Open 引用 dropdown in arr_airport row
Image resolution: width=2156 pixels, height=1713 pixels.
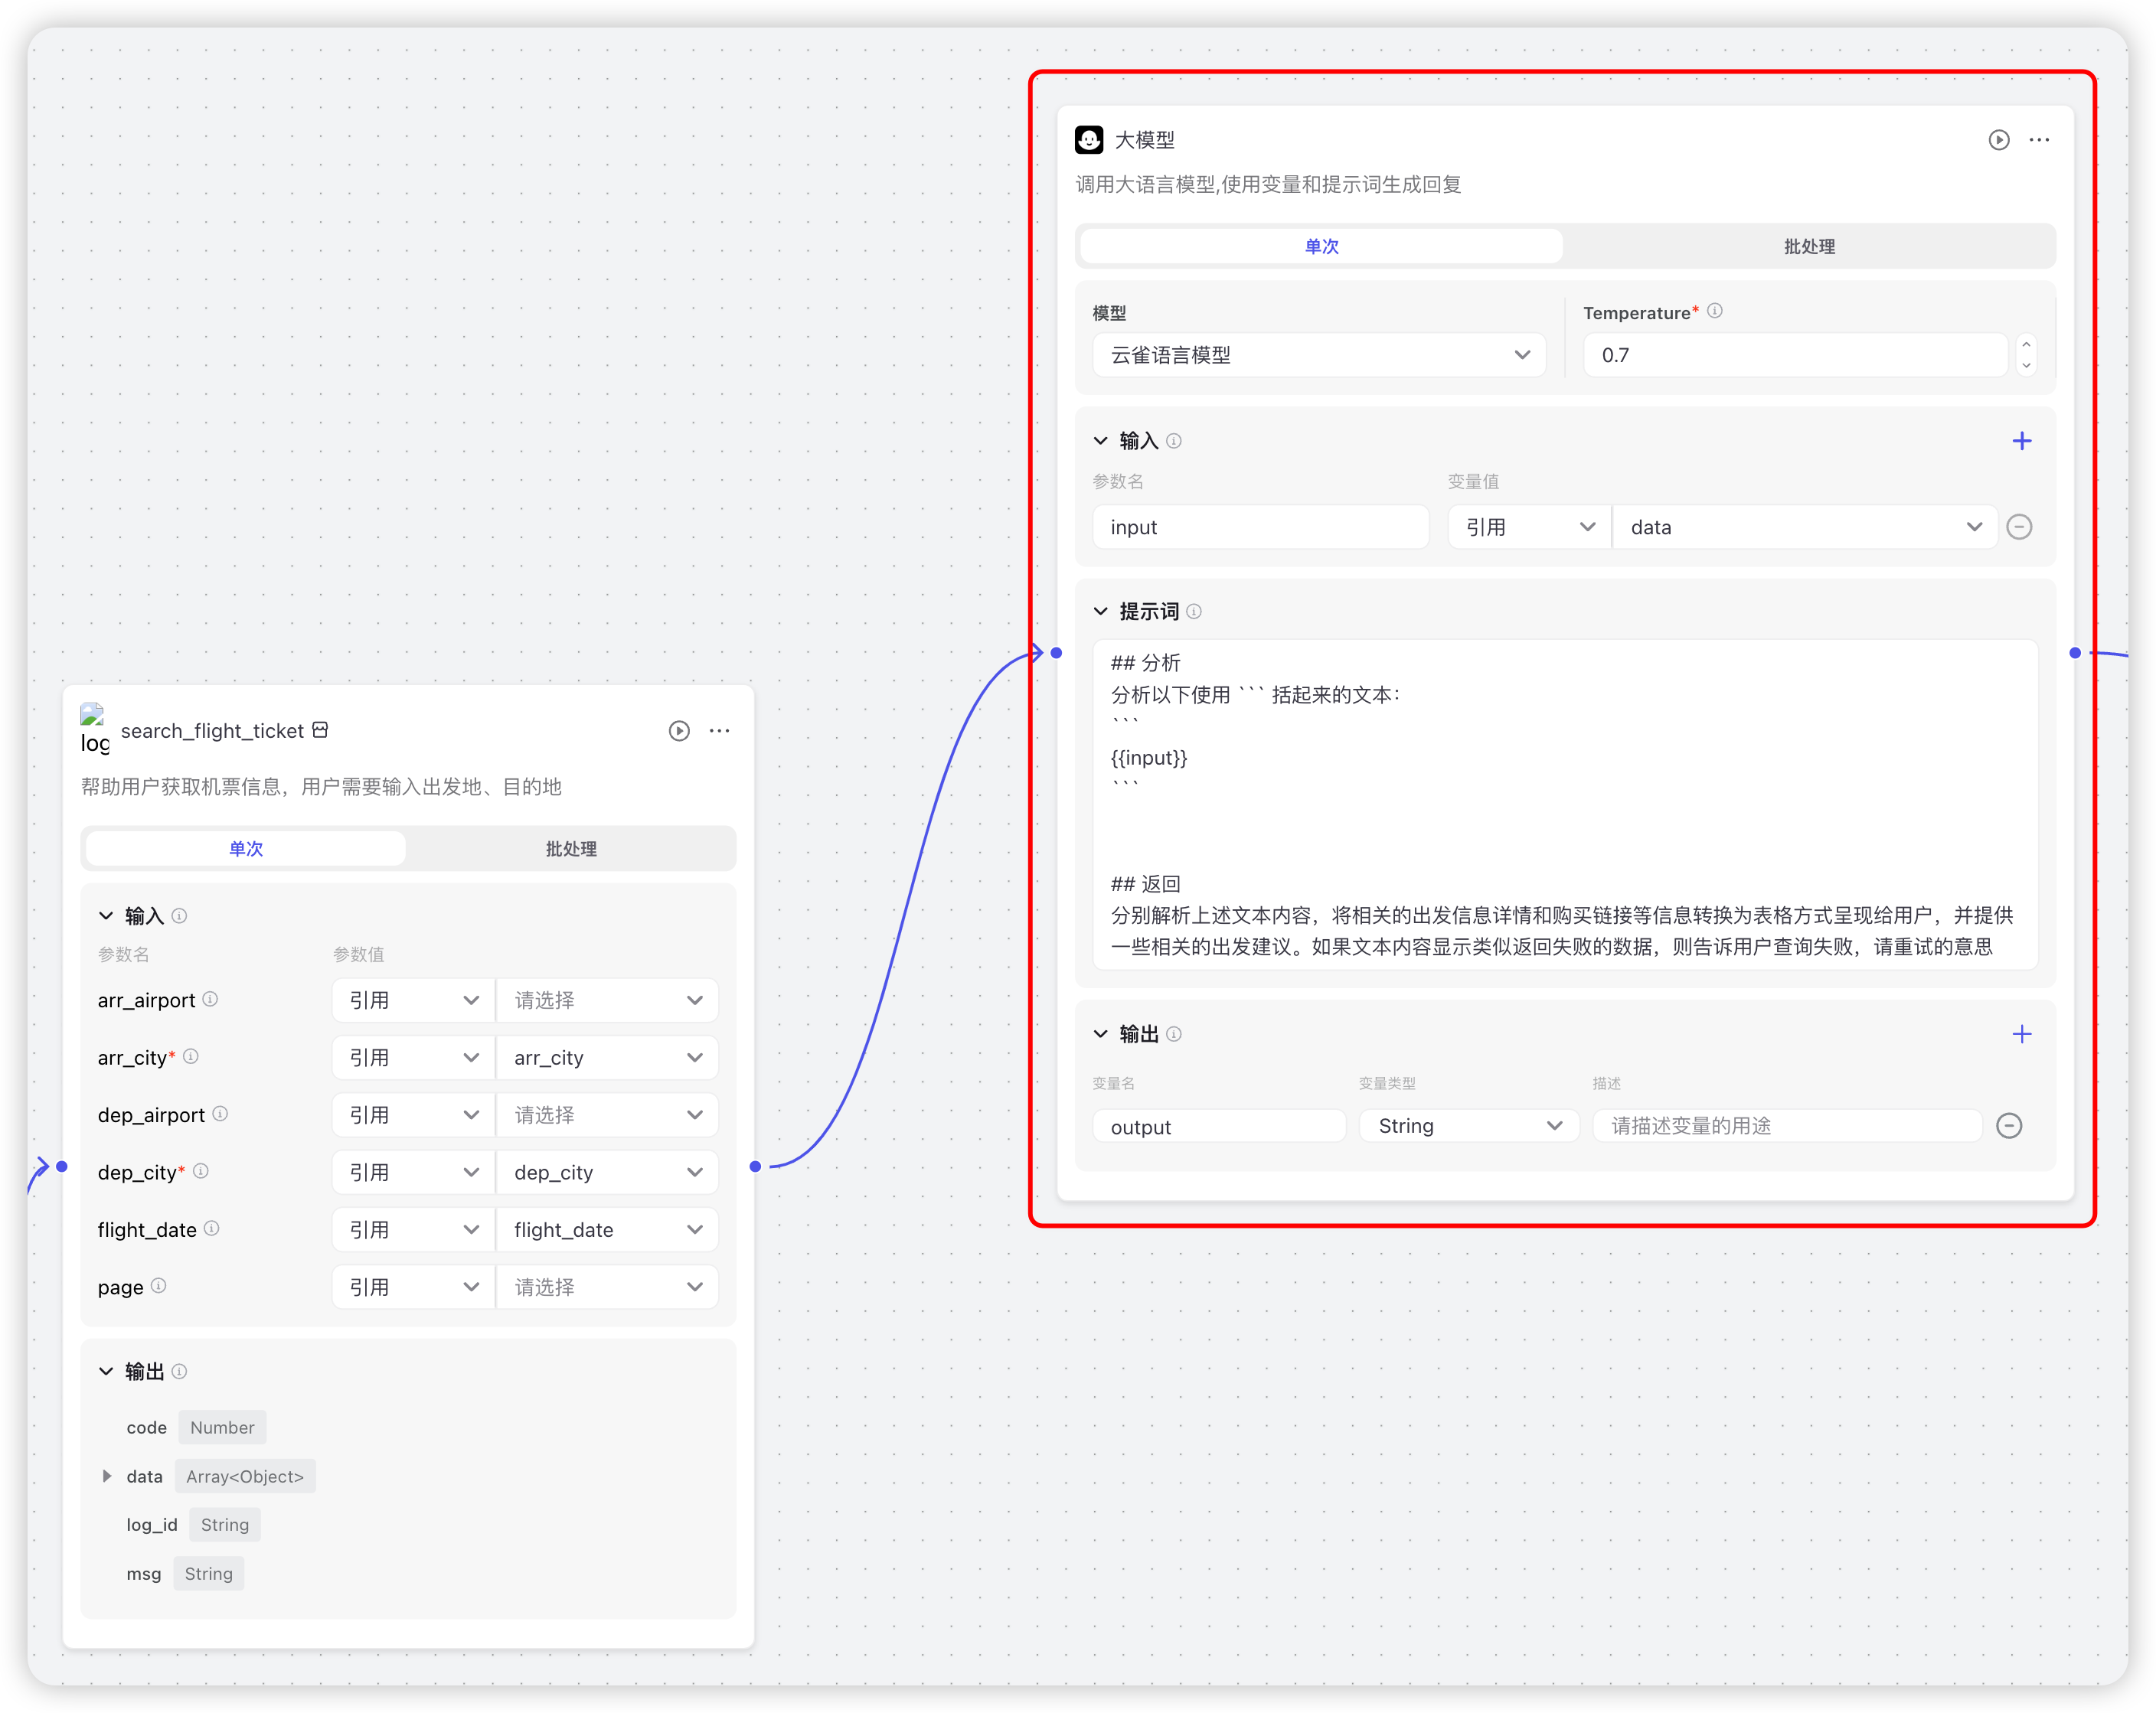coord(413,1000)
